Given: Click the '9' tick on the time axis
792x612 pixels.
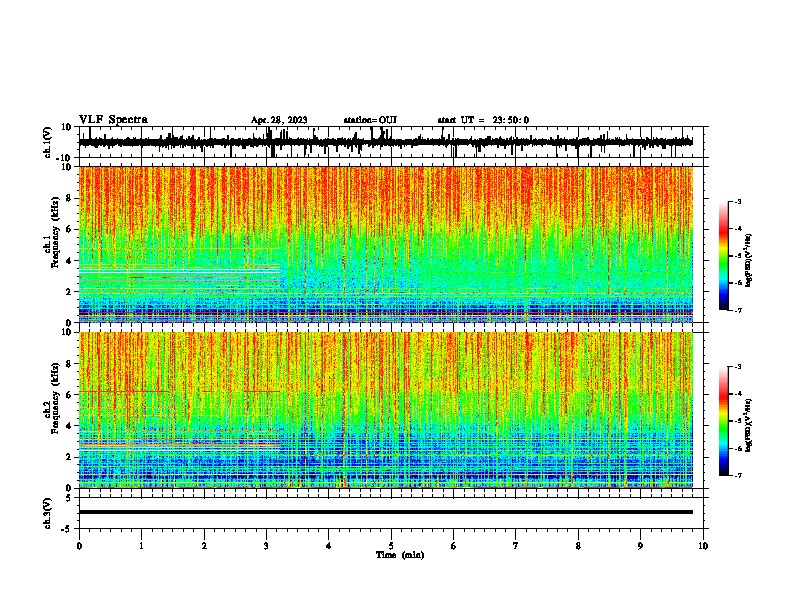Looking at the screenshot, I should pyautogui.click(x=640, y=546).
